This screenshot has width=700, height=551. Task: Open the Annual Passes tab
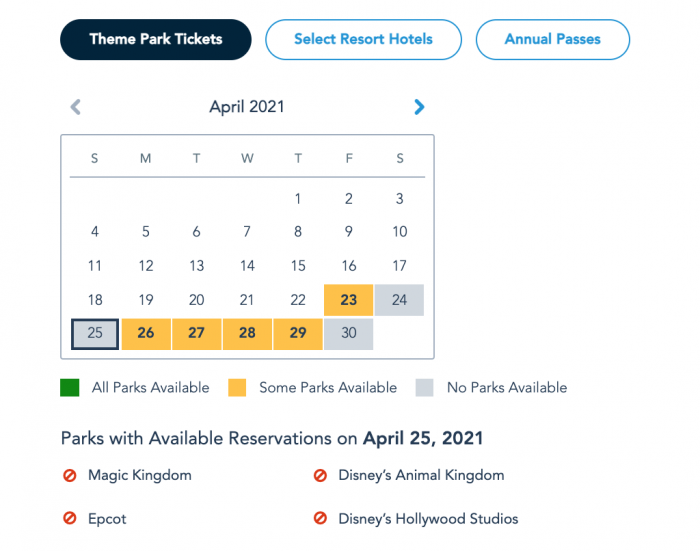(x=552, y=40)
